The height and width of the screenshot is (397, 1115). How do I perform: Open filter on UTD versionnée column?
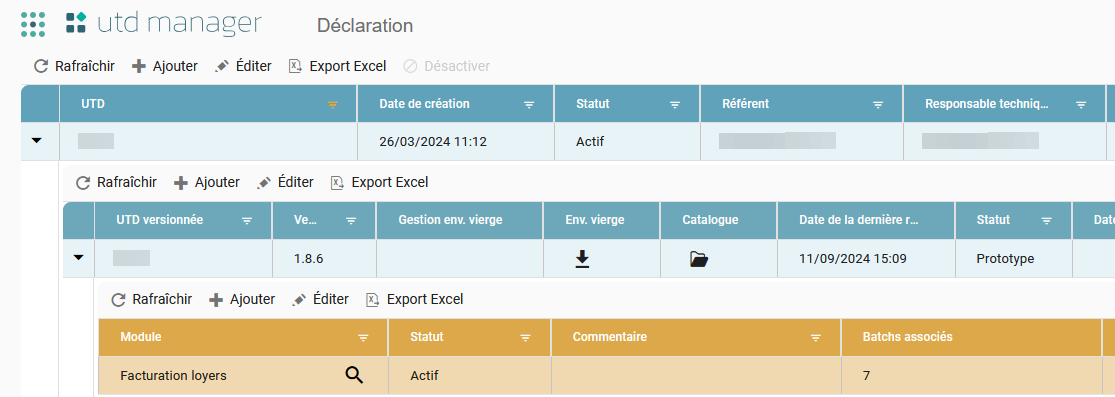(x=247, y=221)
